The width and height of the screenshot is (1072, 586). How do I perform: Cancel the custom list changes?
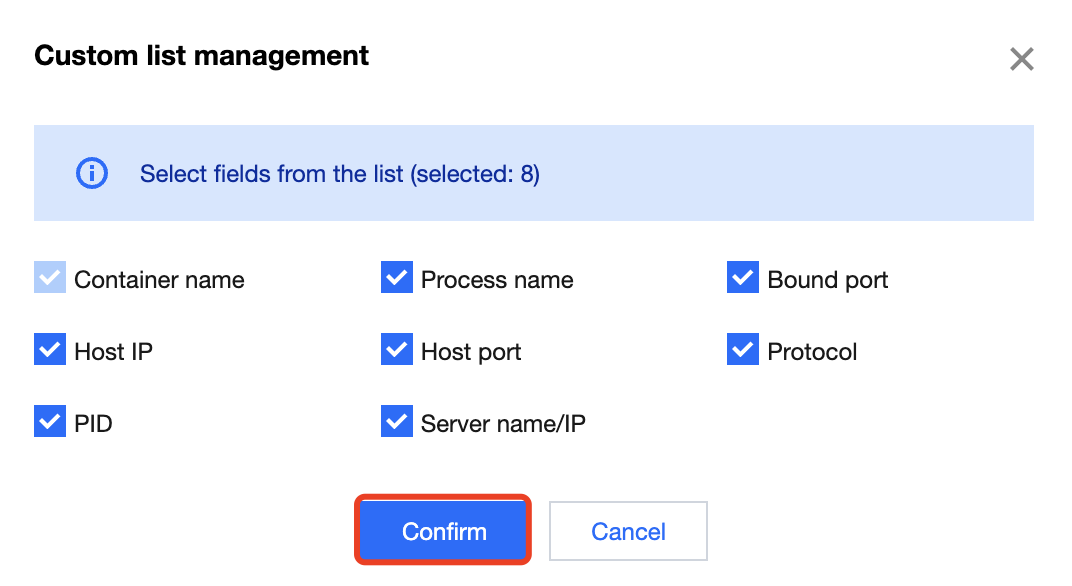[x=628, y=531]
